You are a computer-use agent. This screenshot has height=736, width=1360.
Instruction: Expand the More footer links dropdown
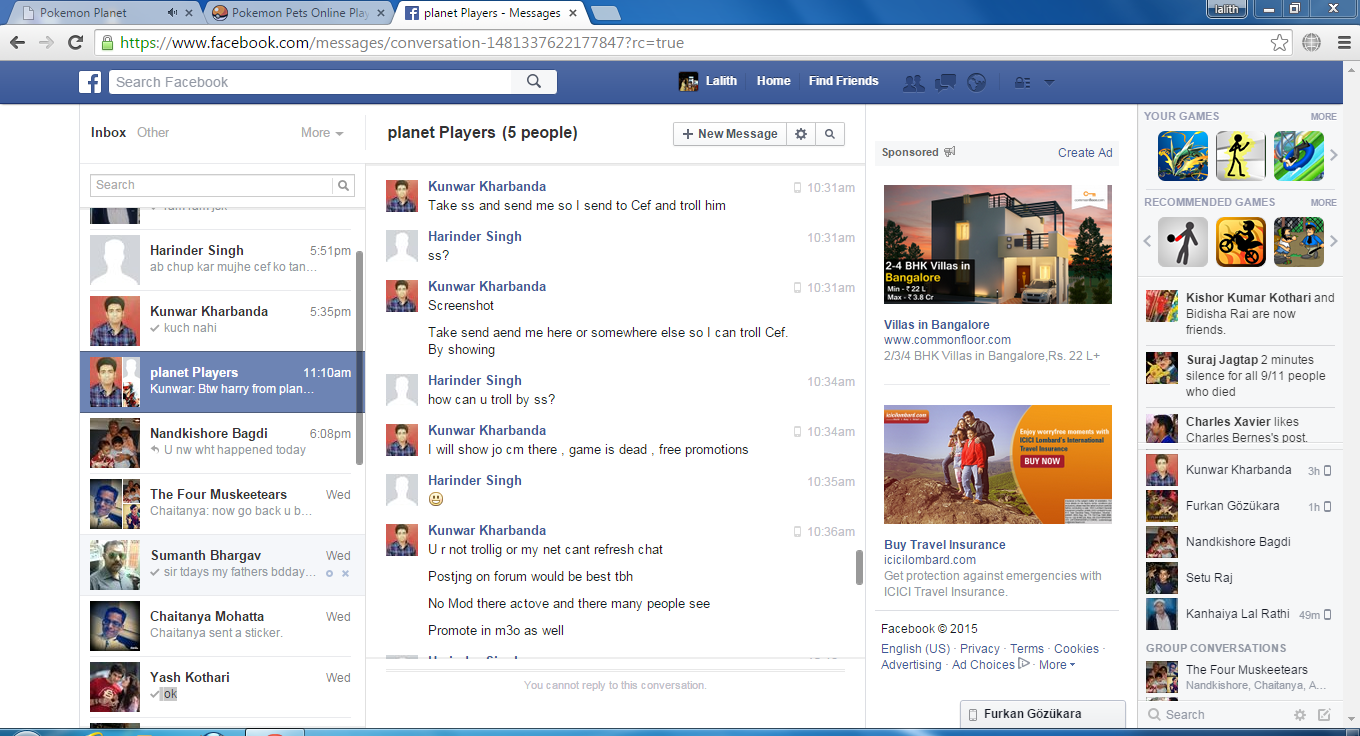pos(1057,665)
